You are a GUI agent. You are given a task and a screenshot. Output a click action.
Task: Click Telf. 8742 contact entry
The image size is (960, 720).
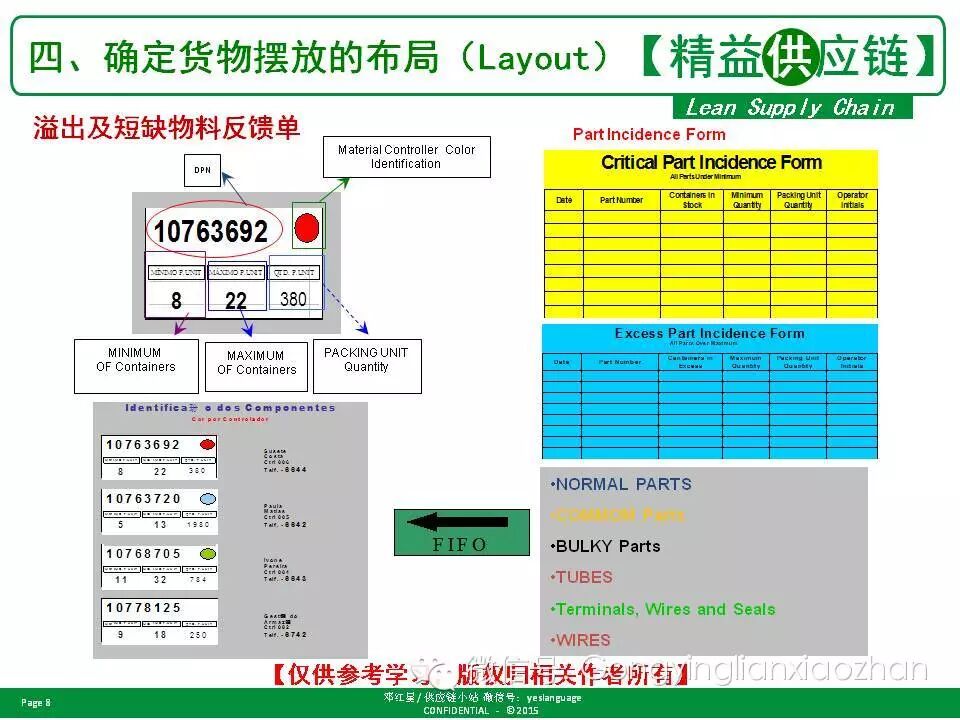(x=285, y=634)
